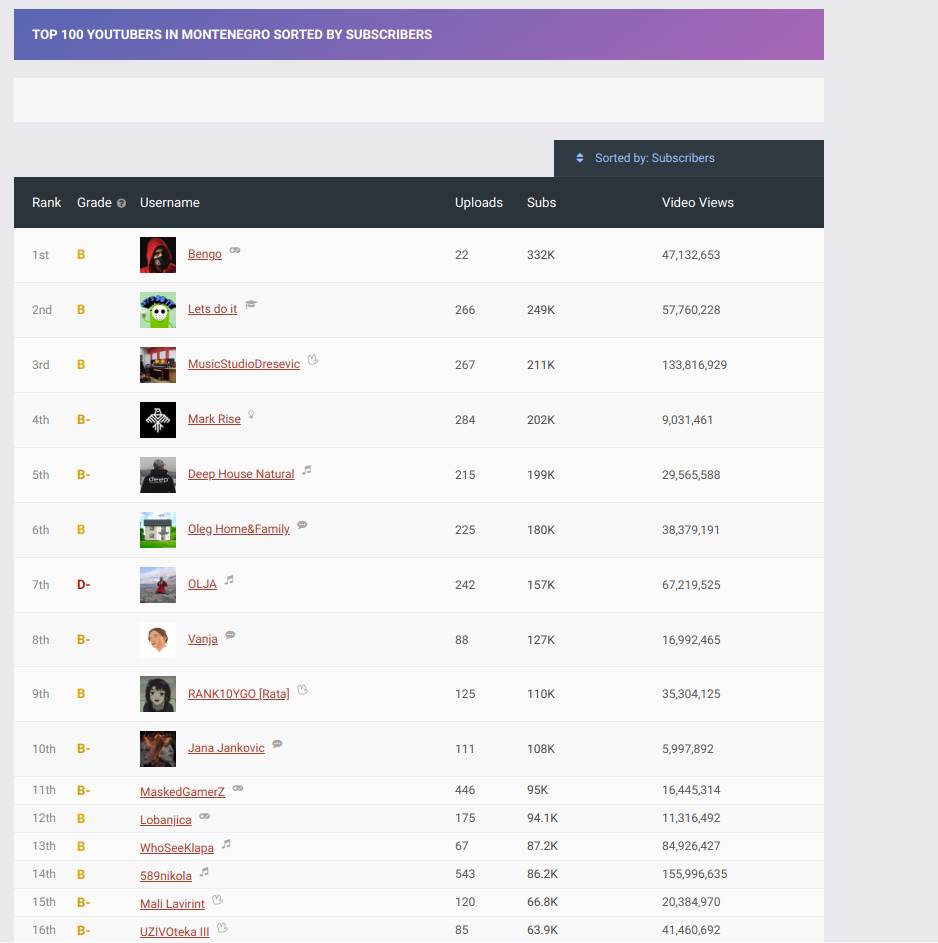
Task: Click the purple title banner at the top
Action: point(418,34)
